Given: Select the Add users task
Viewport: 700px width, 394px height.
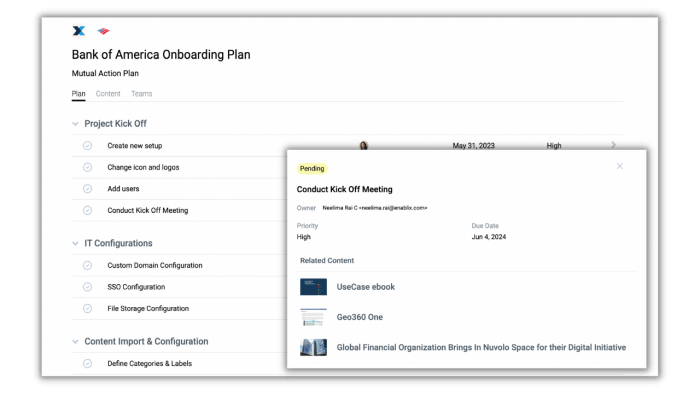Looking at the screenshot, I should (123, 189).
